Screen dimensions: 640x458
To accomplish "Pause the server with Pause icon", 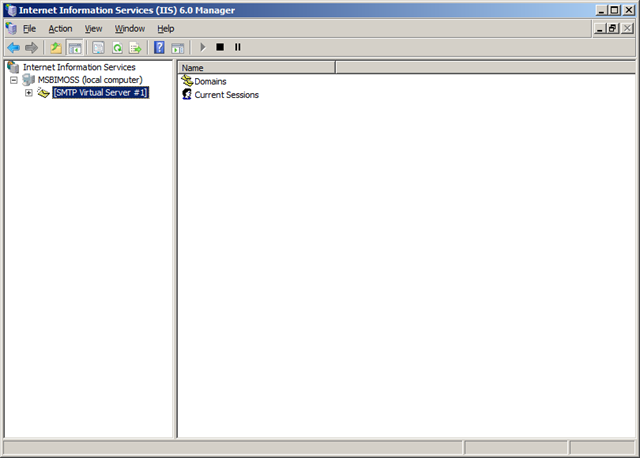I will click(x=238, y=47).
